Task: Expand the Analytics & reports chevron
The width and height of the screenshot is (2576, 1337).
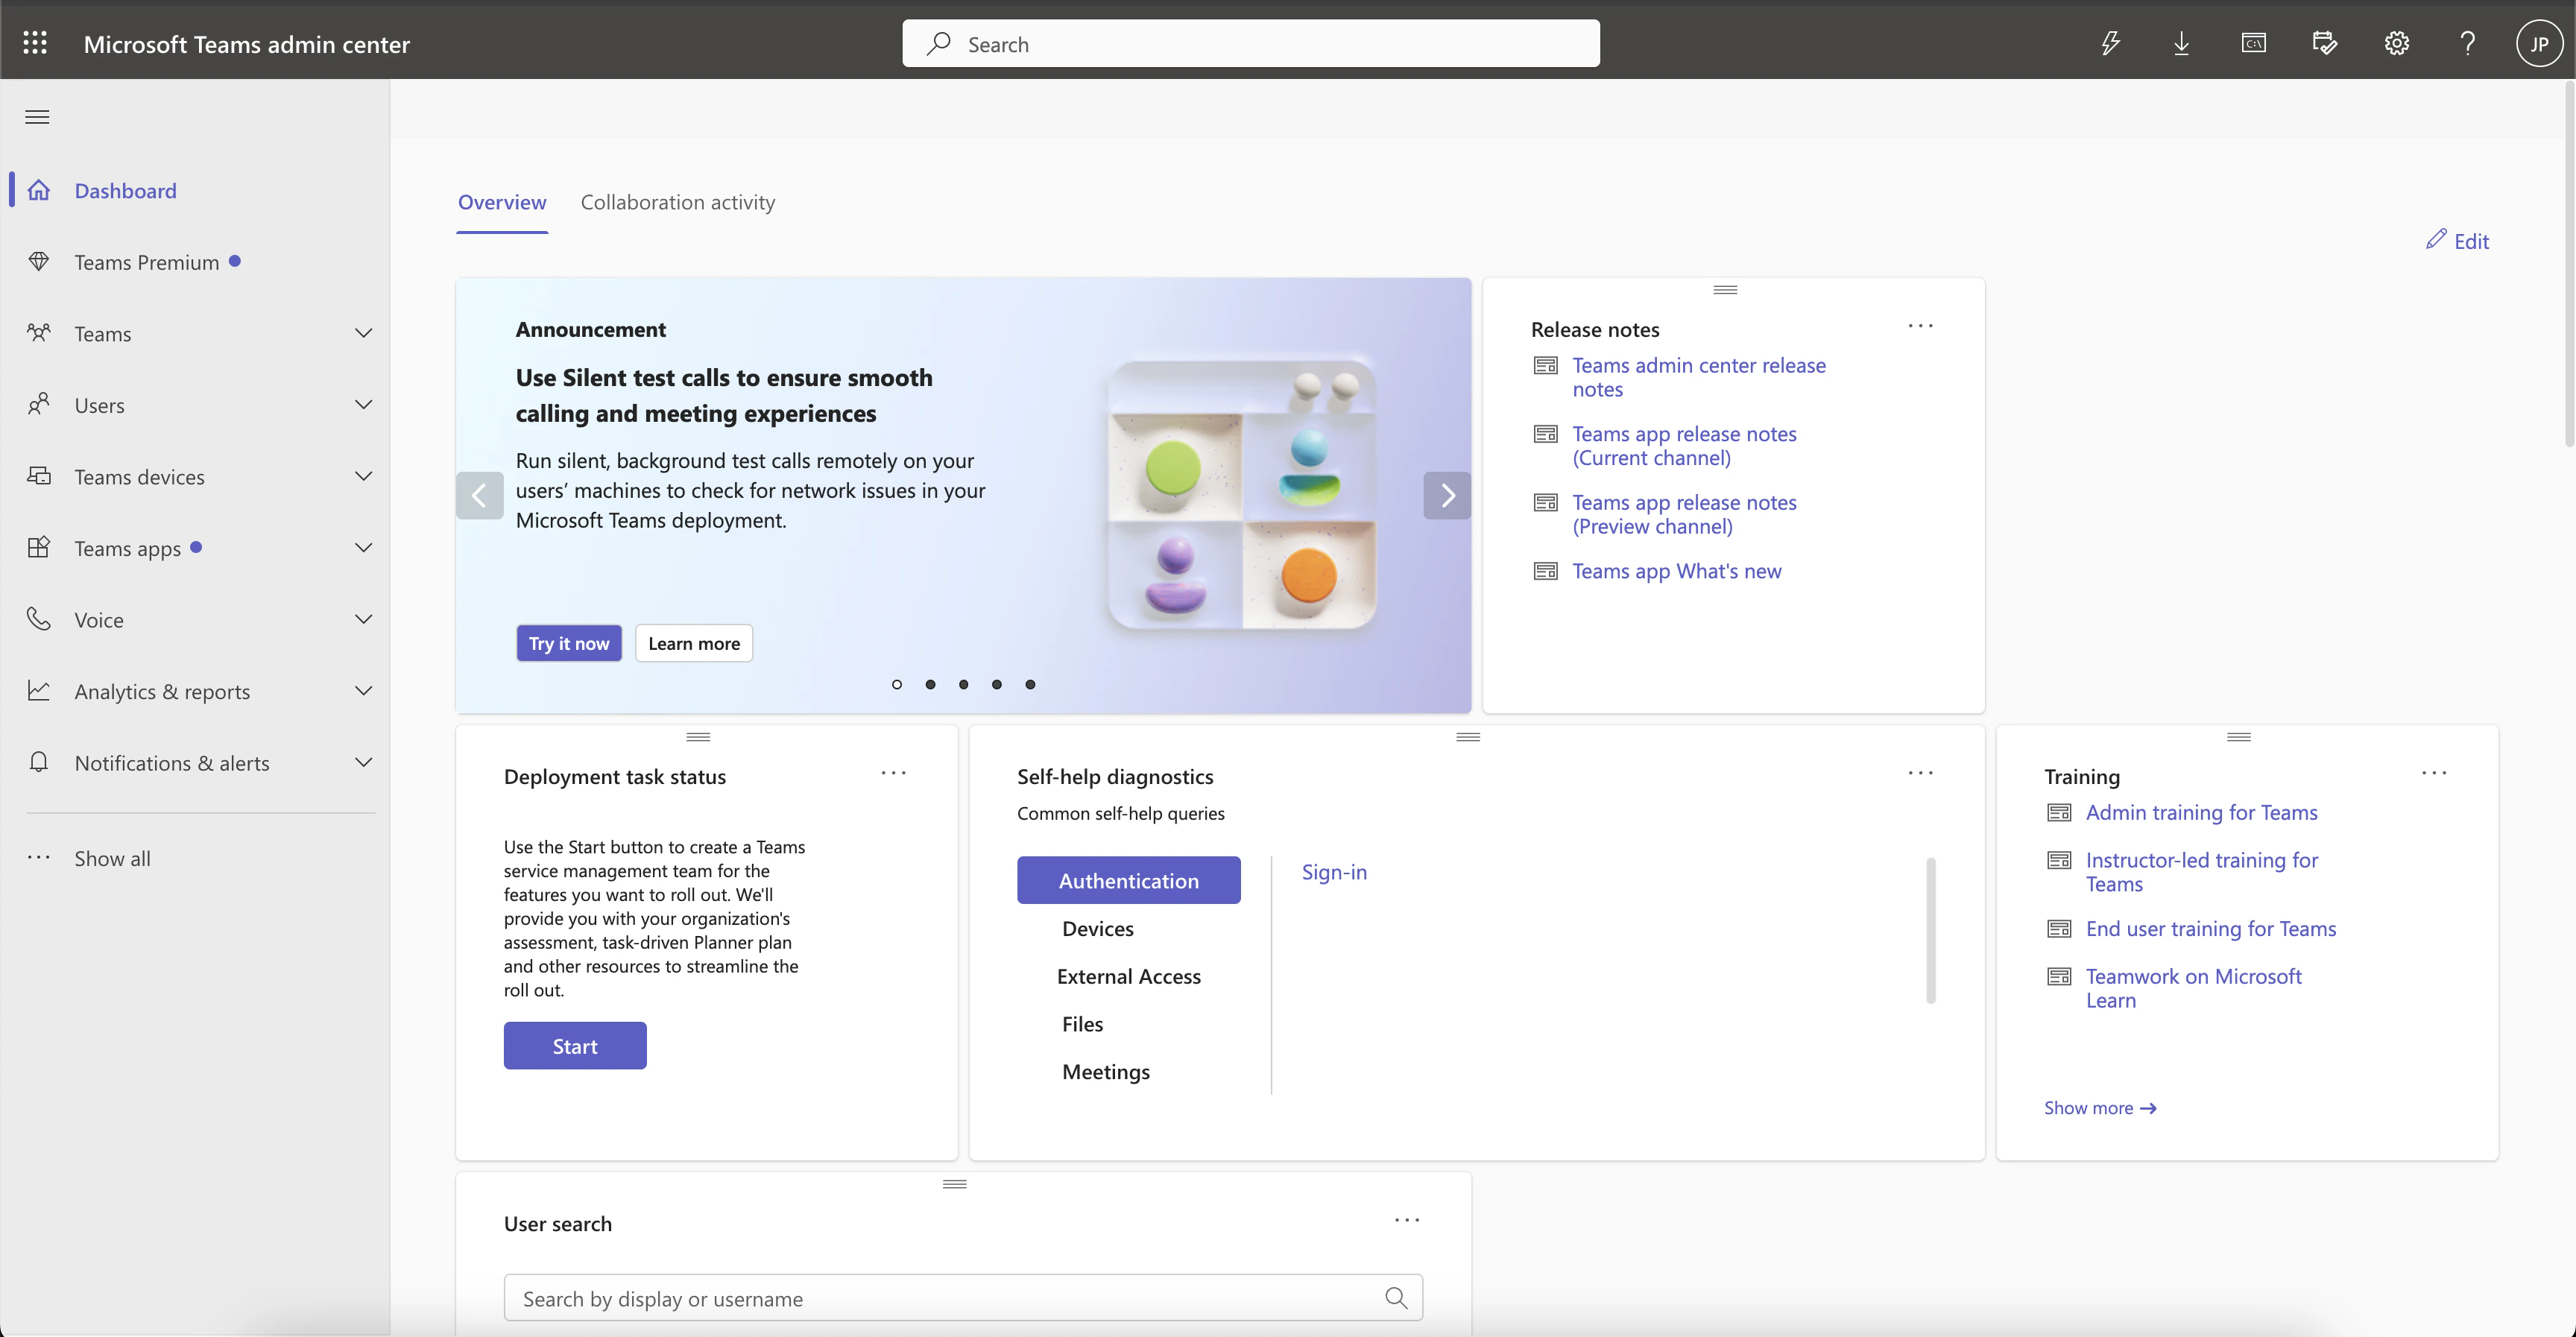Action: [x=364, y=691]
